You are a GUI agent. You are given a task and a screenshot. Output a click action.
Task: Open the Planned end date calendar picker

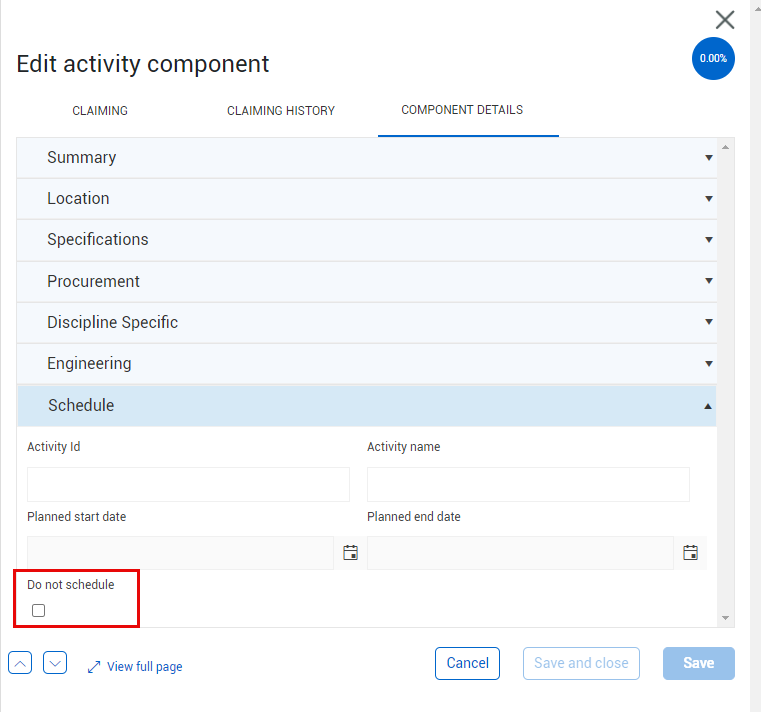point(690,552)
